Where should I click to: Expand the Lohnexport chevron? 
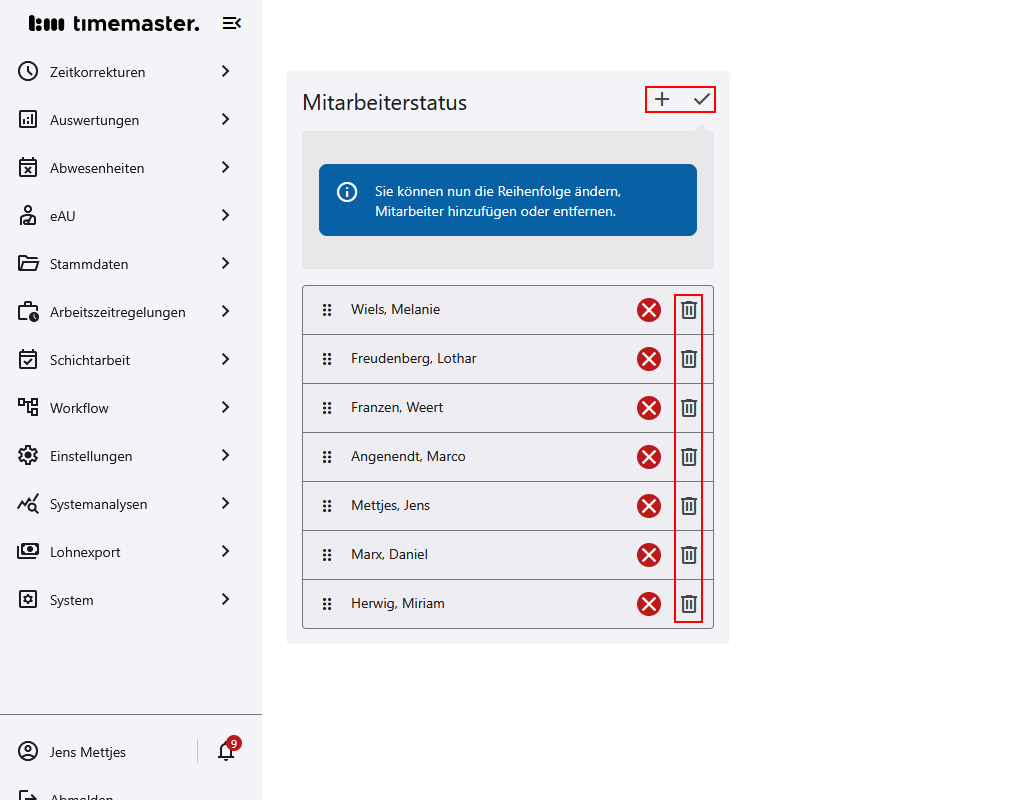(x=226, y=552)
